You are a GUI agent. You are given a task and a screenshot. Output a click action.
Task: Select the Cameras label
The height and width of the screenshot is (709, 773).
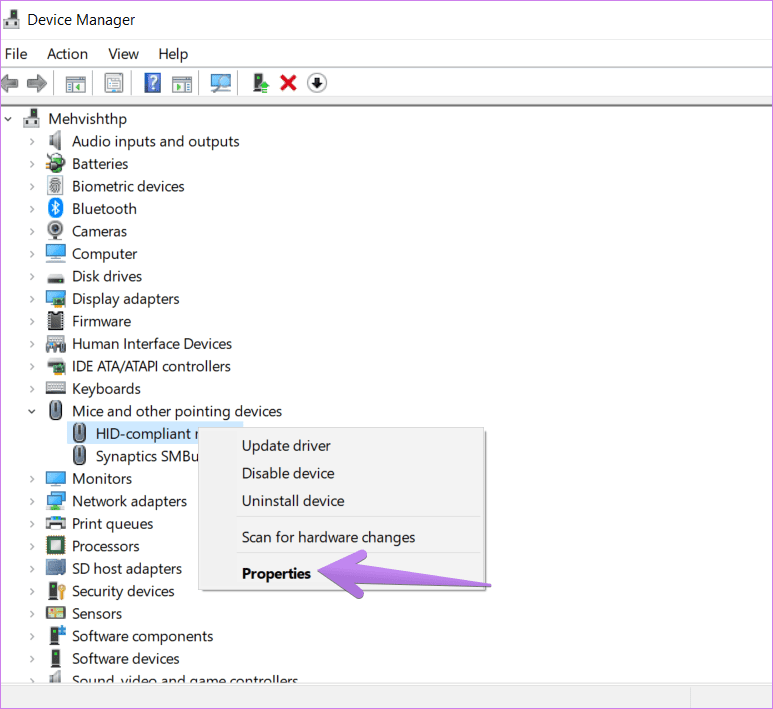[x=99, y=231]
